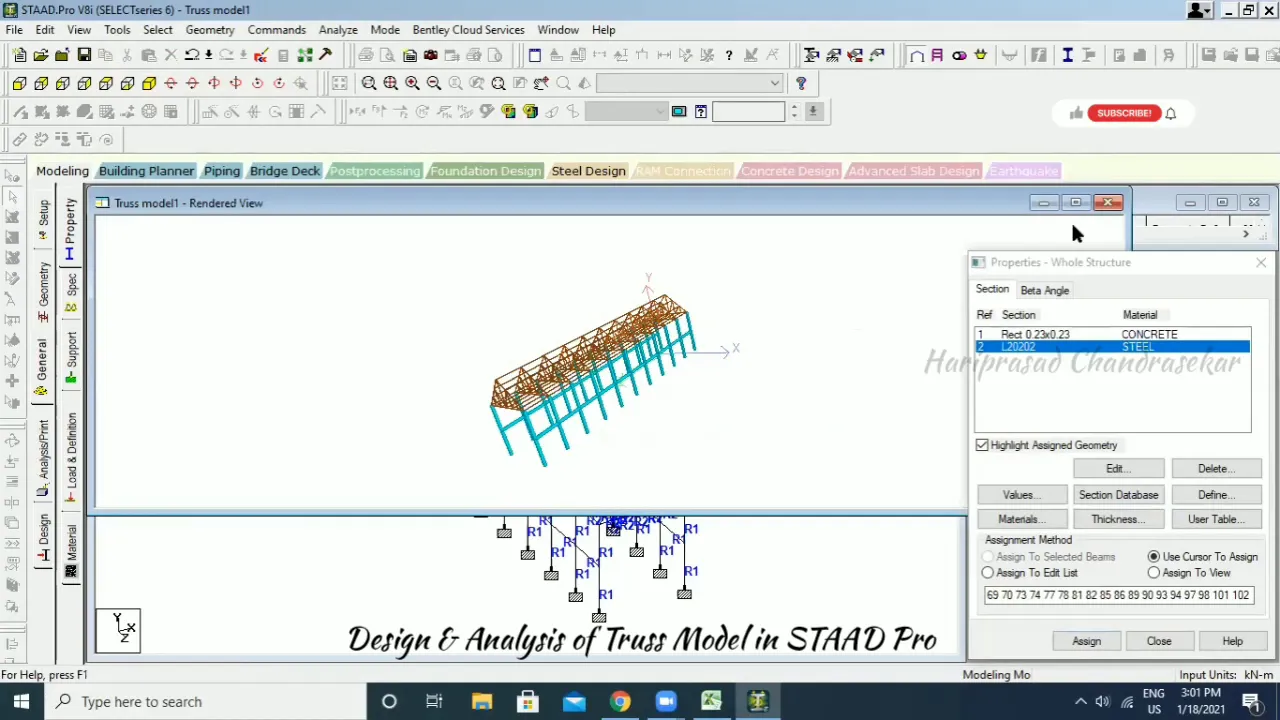Open the Building Planner tab
The width and height of the screenshot is (1280, 720).
point(146,171)
